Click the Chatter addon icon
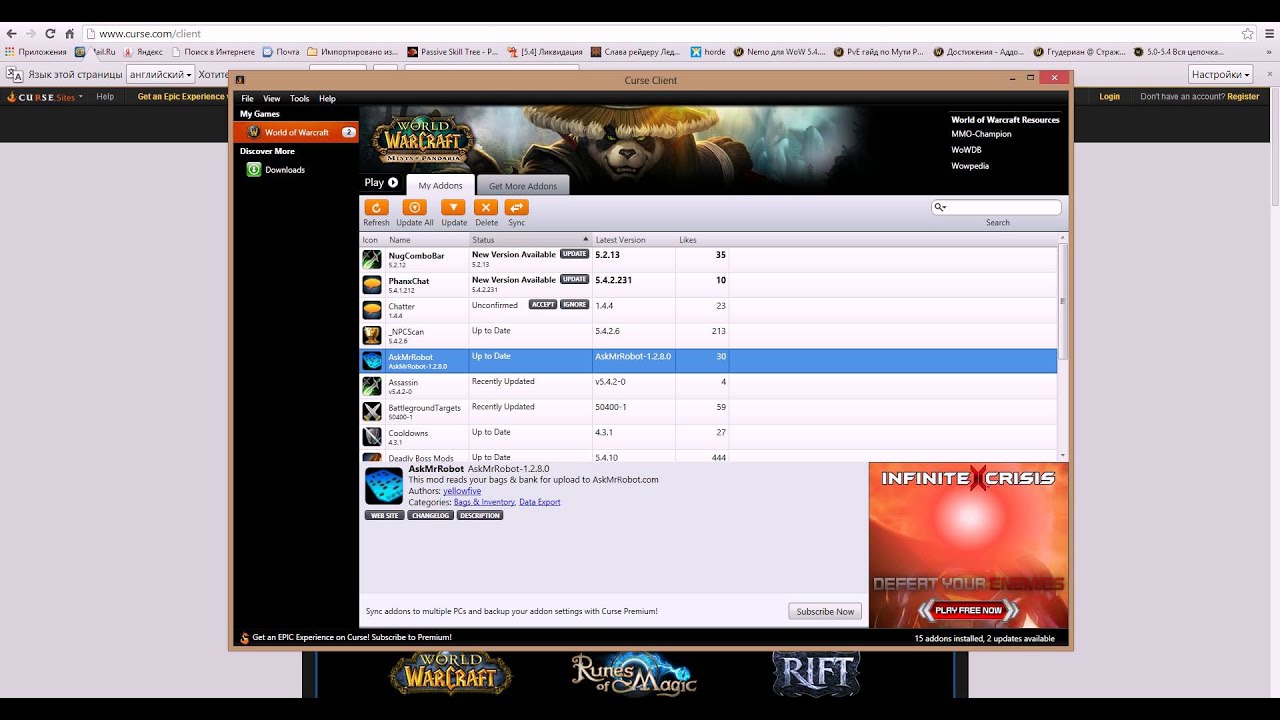 (372, 310)
